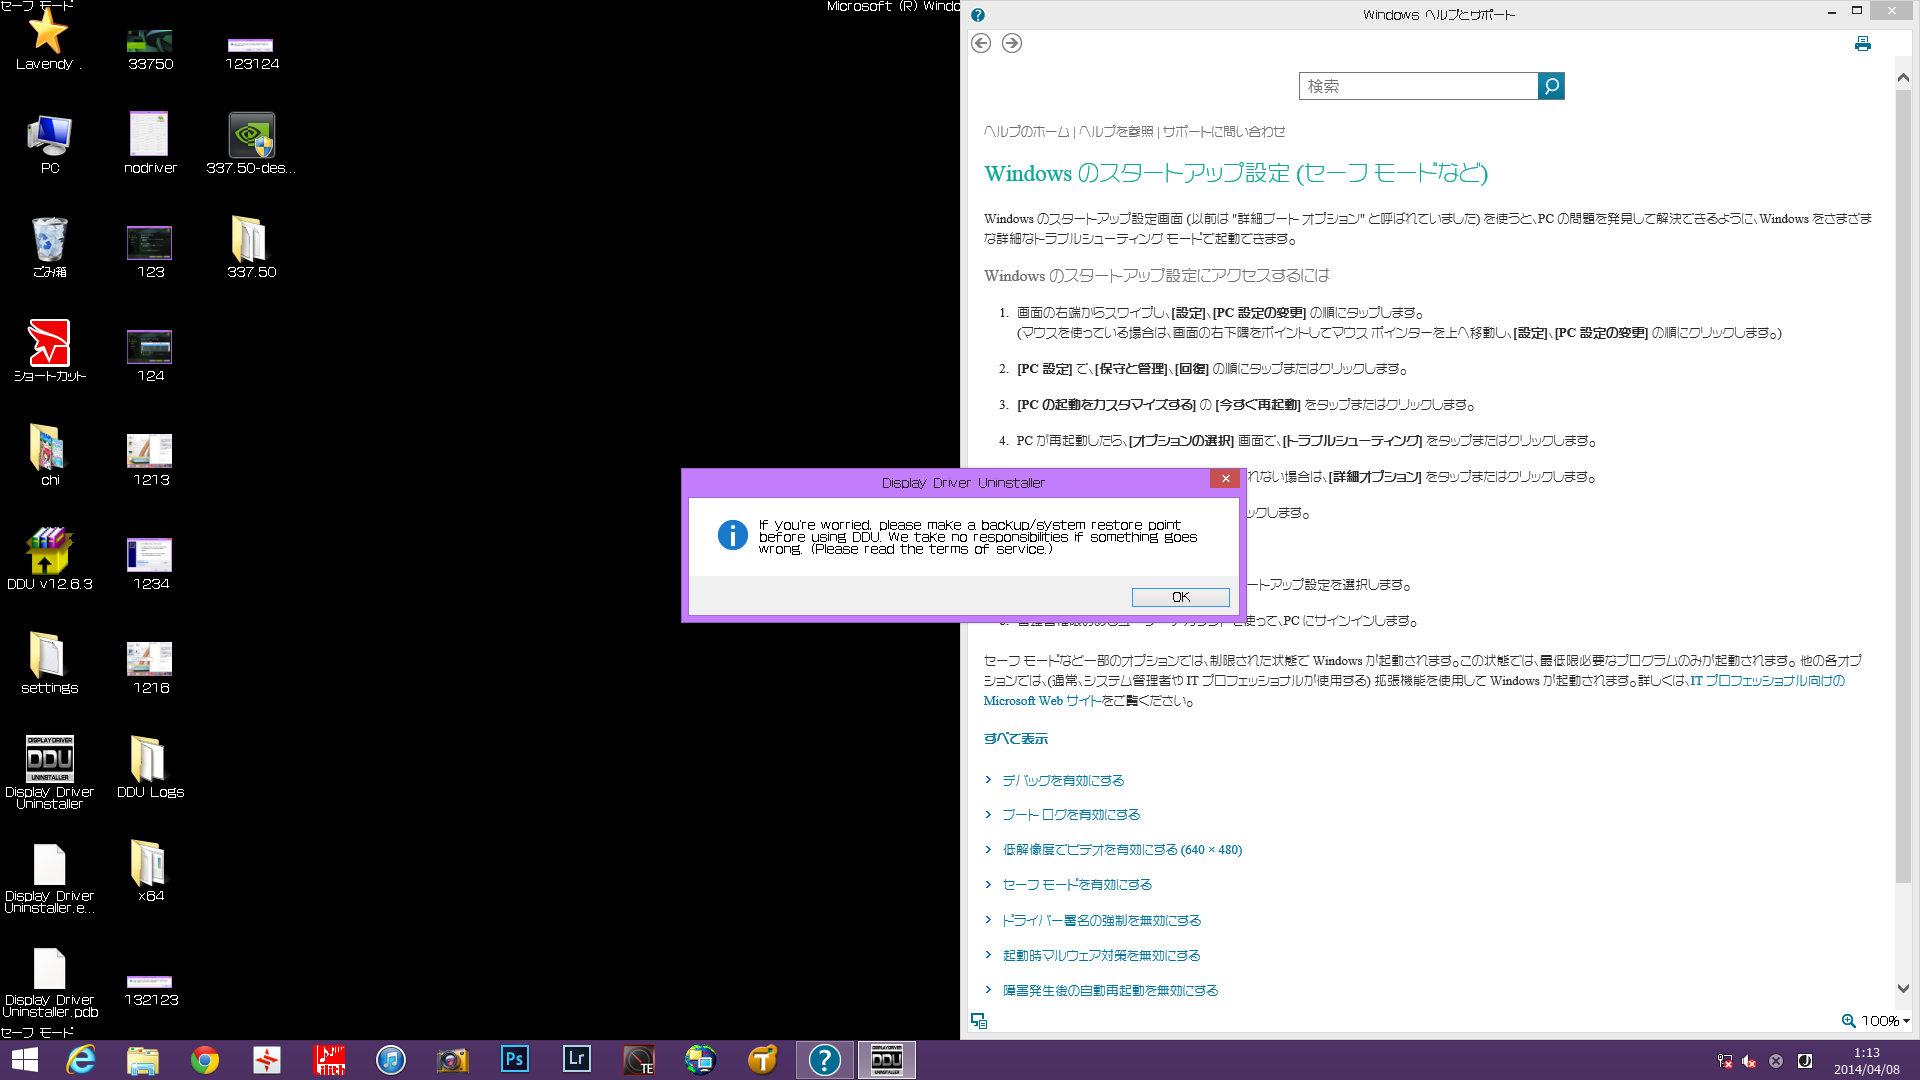The width and height of the screenshot is (1920, 1080).
Task: Select the Display Driver Uninstaller.pdb file
Action: tap(49, 982)
